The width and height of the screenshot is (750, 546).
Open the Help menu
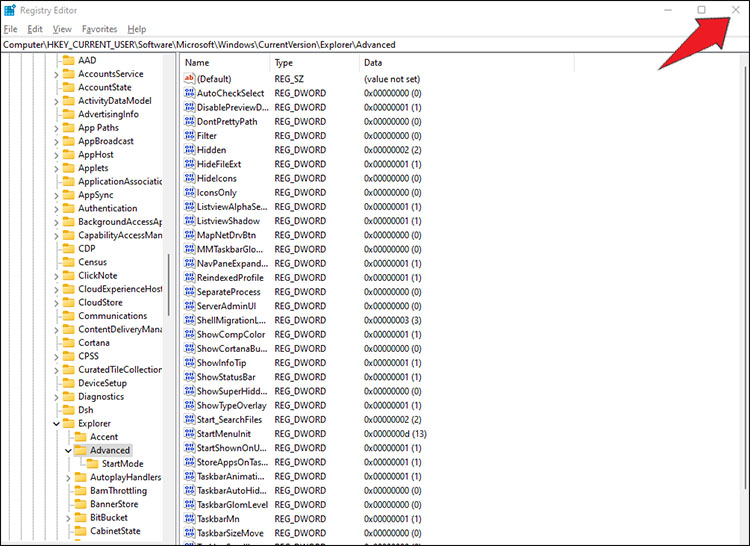[137, 29]
